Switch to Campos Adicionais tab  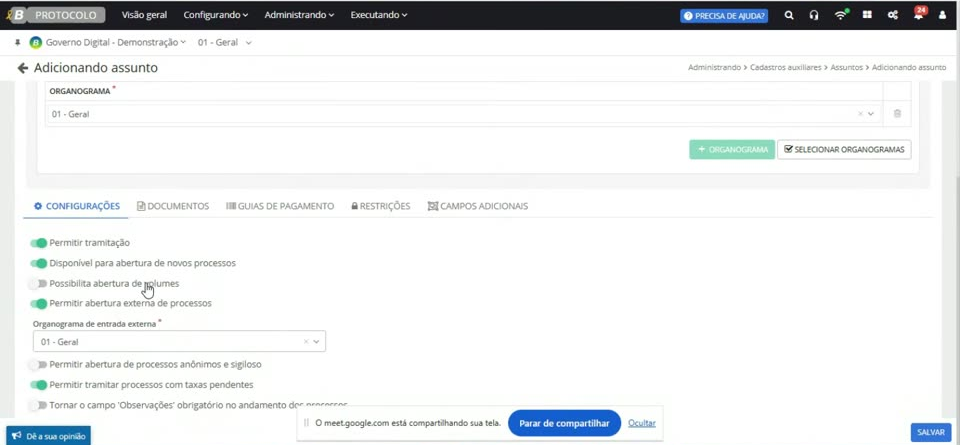click(478, 206)
